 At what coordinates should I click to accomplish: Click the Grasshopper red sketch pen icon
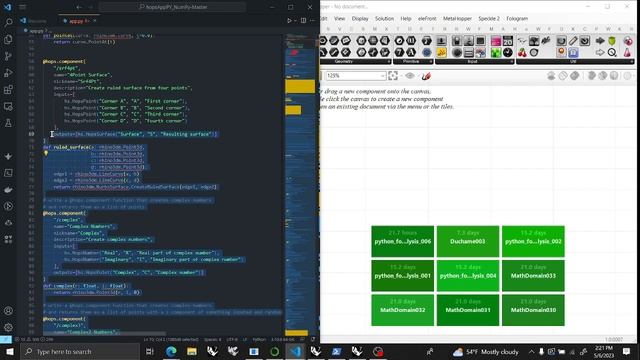(426, 76)
